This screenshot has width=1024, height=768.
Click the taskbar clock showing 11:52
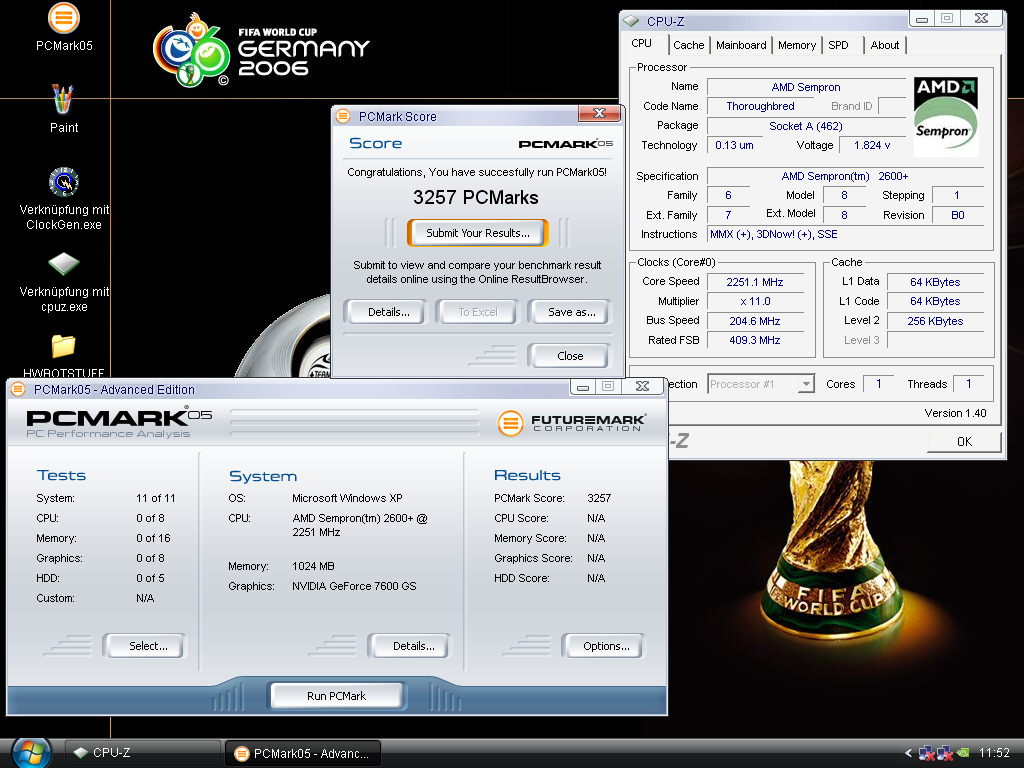(x=993, y=753)
